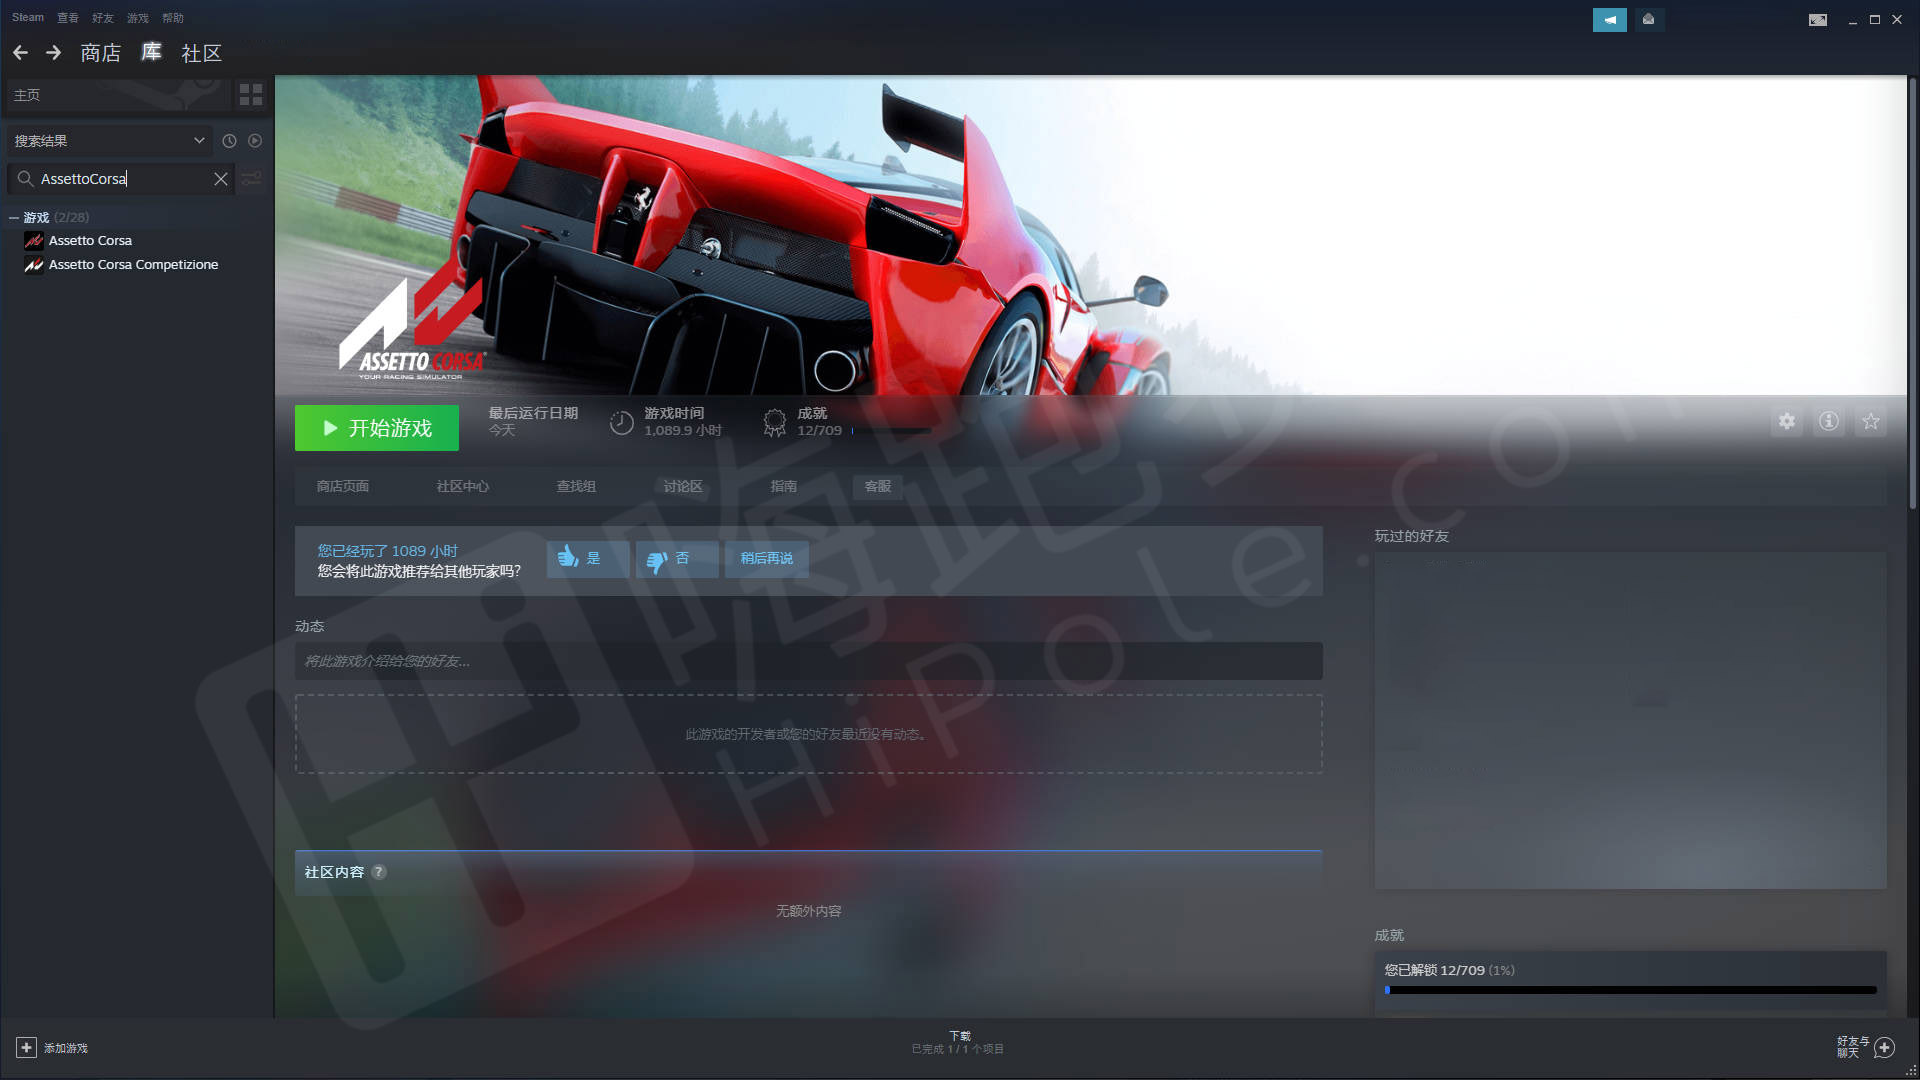Image resolution: width=1920 pixels, height=1080 pixels.
Task: Open the 查找组 link
Action: click(x=576, y=486)
